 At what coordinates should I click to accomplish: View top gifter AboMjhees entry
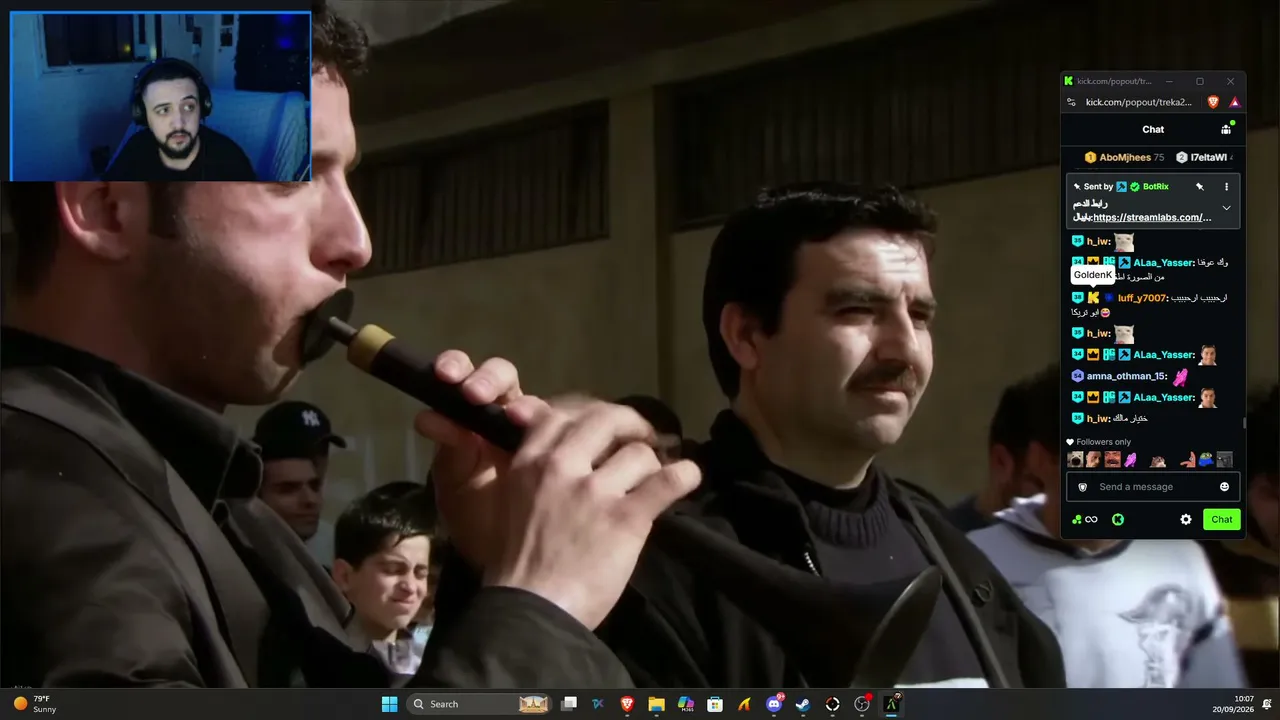(x=1124, y=157)
